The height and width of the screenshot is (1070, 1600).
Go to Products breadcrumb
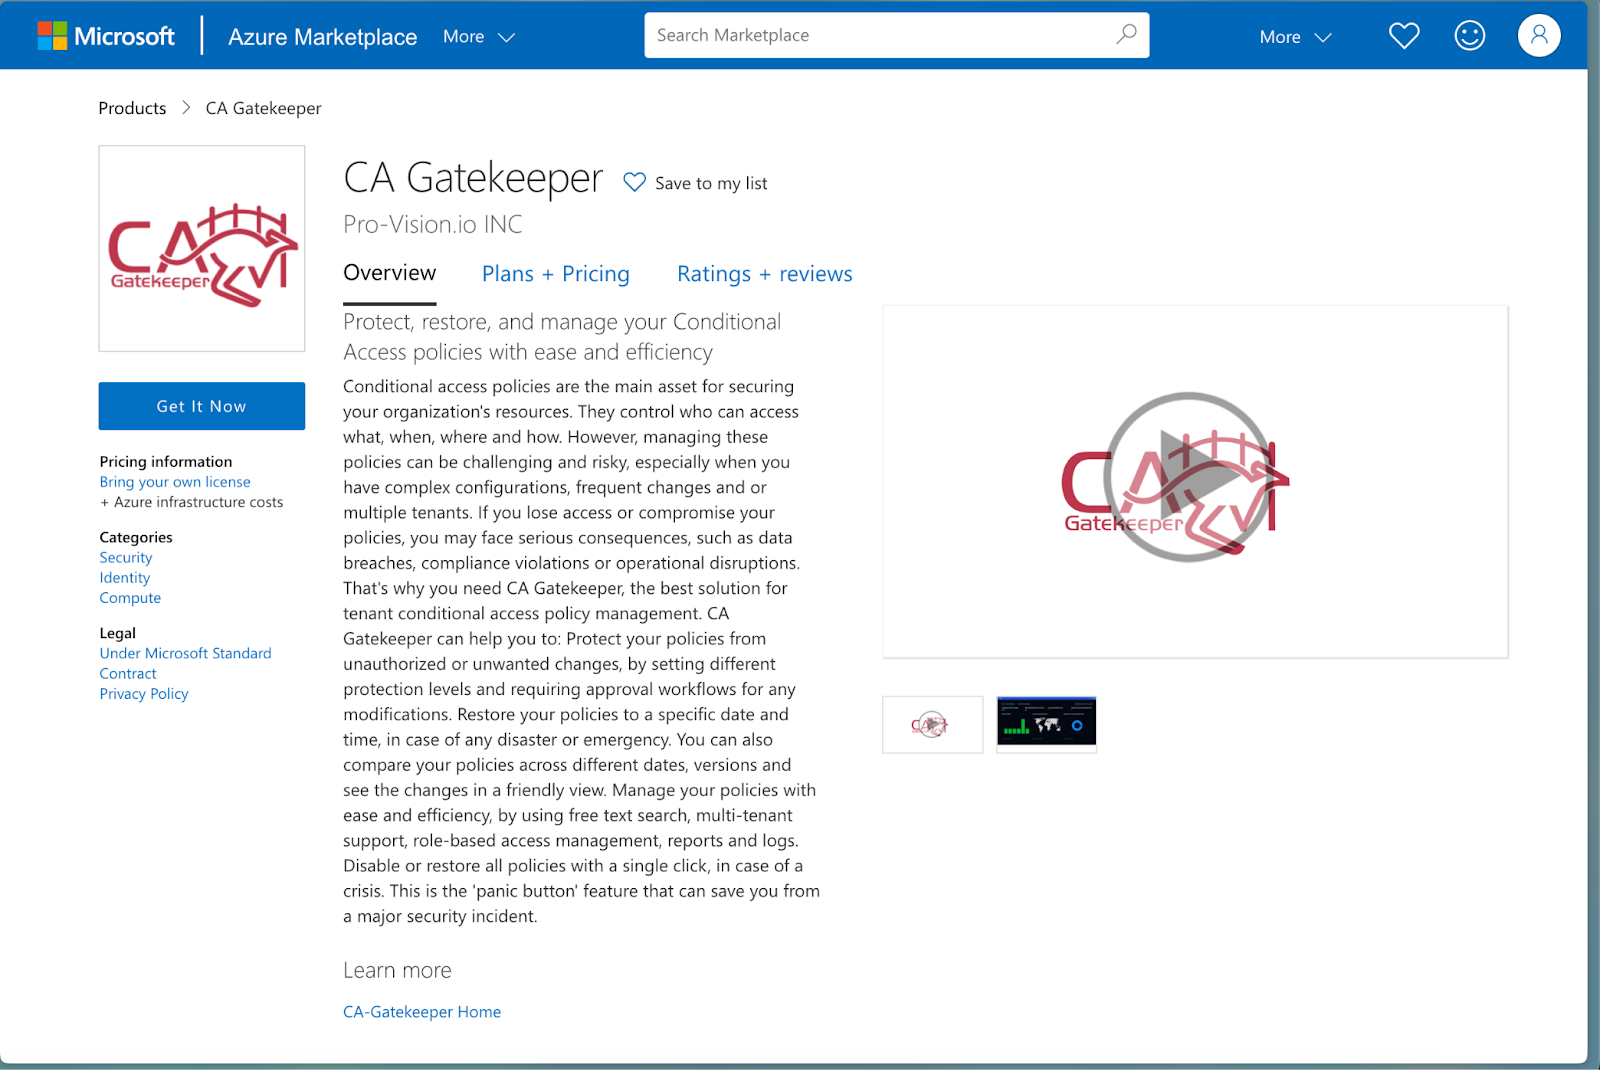point(132,108)
